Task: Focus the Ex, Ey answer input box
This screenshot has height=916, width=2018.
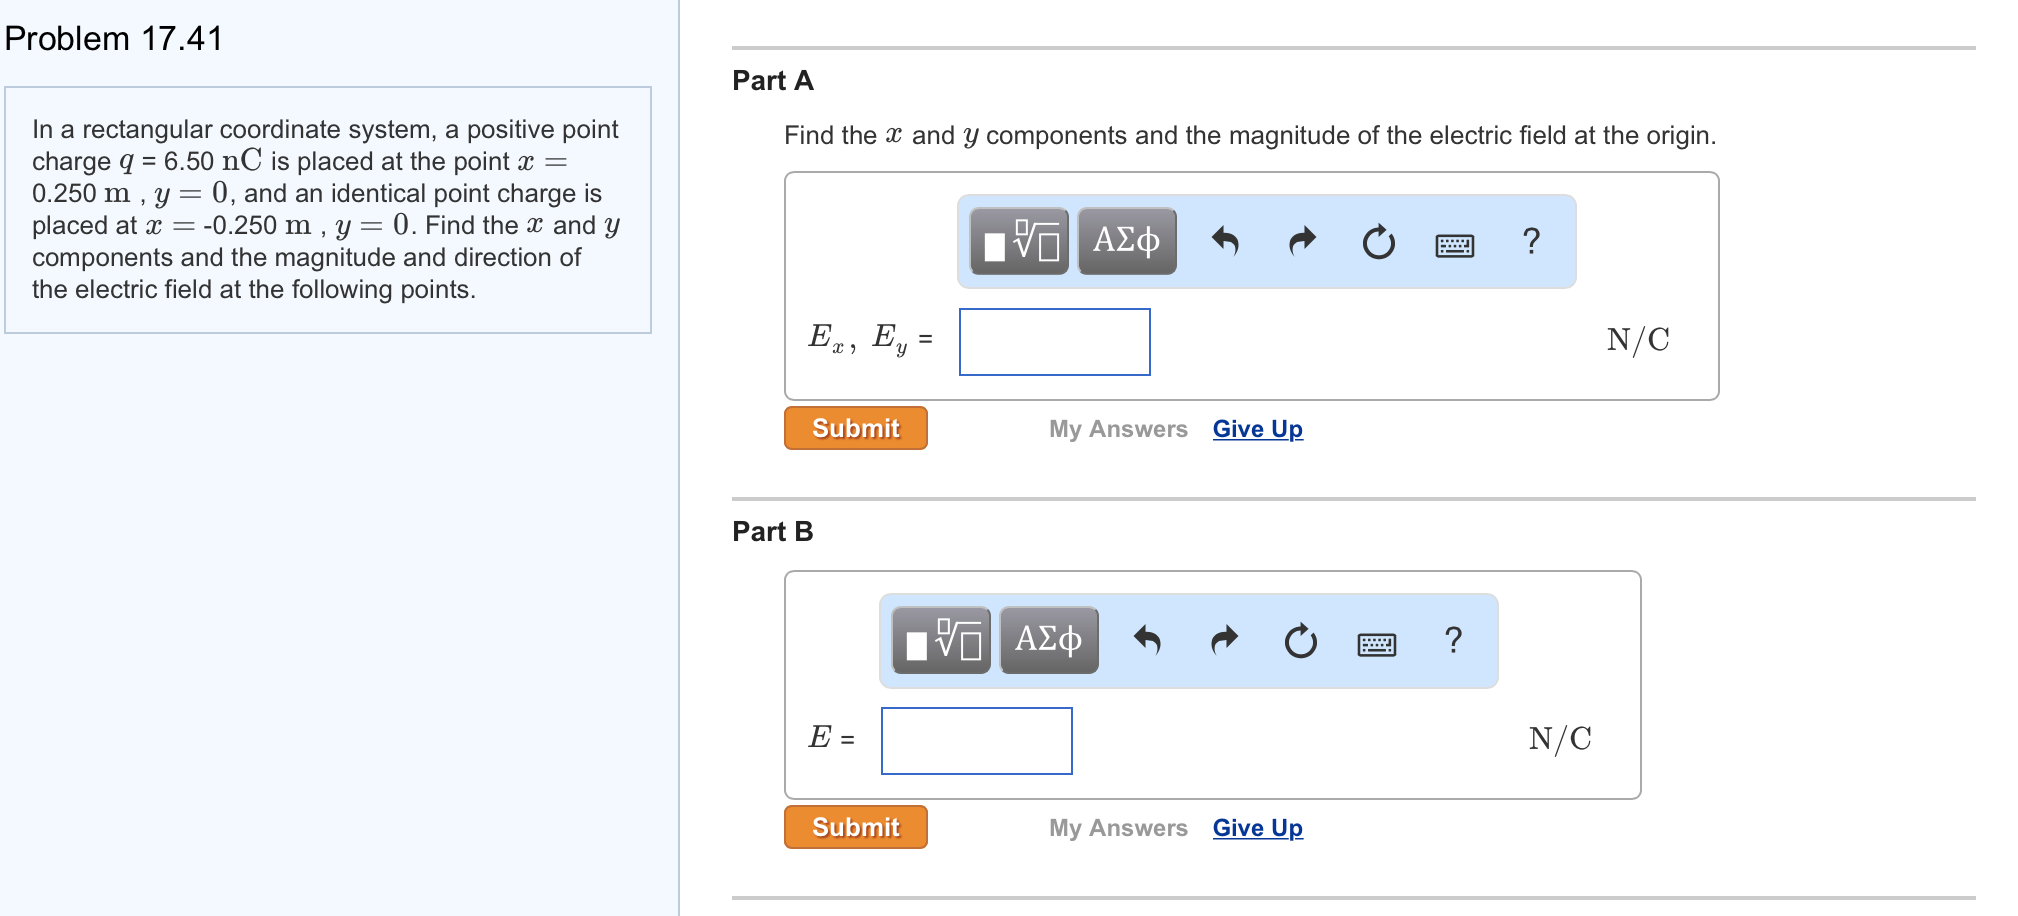Action: pyautogui.click(x=1055, y=342)
